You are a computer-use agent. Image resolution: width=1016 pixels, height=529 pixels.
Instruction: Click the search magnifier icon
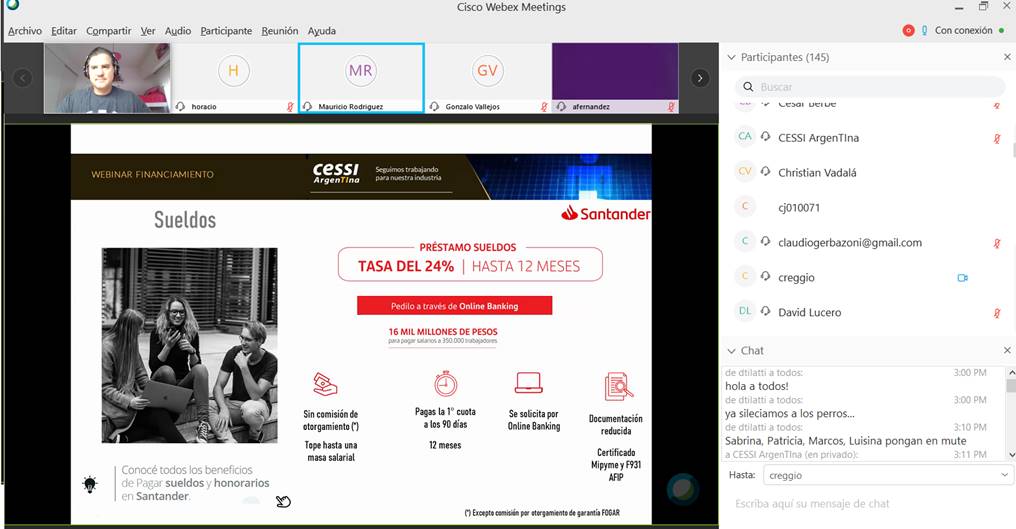[748, 86]
